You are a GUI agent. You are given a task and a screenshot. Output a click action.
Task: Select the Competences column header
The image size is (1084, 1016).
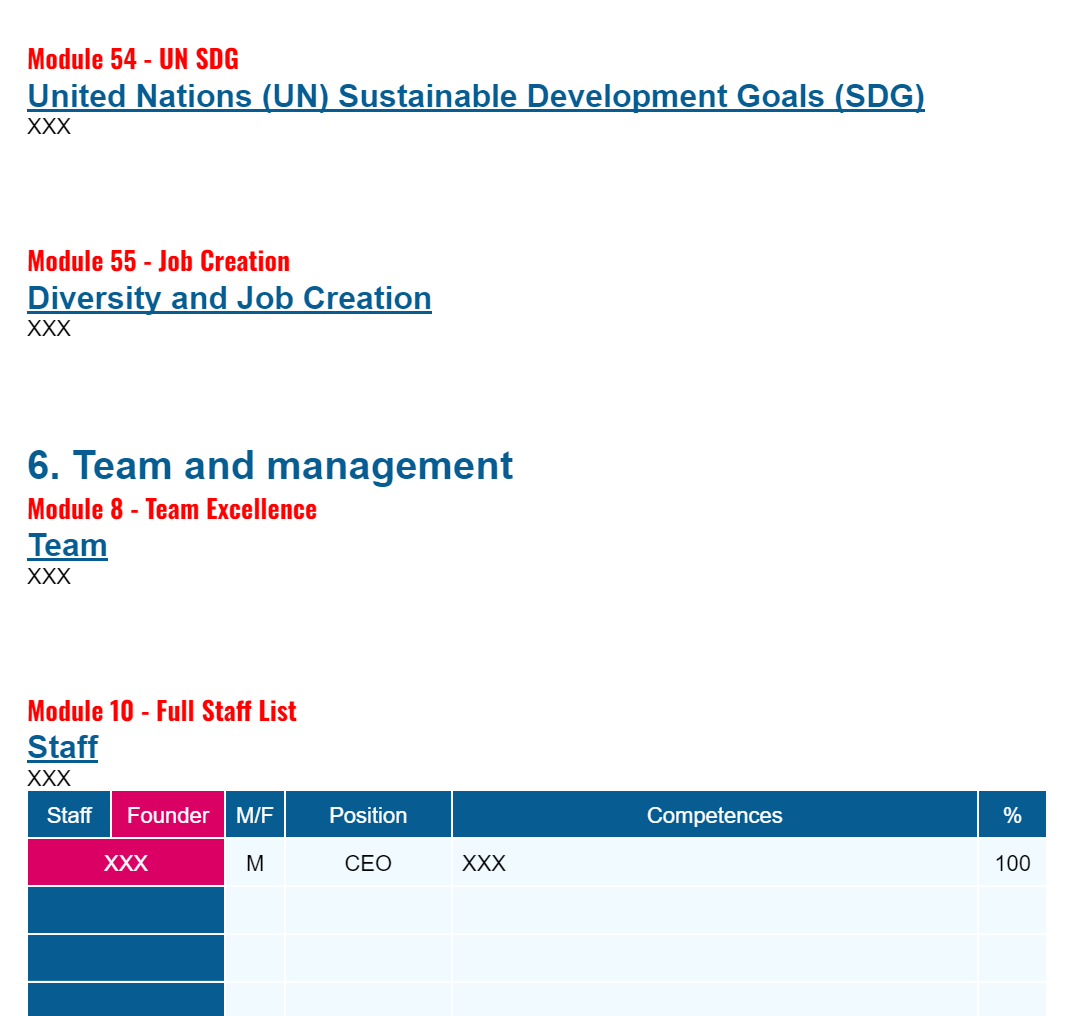[714, 814]
